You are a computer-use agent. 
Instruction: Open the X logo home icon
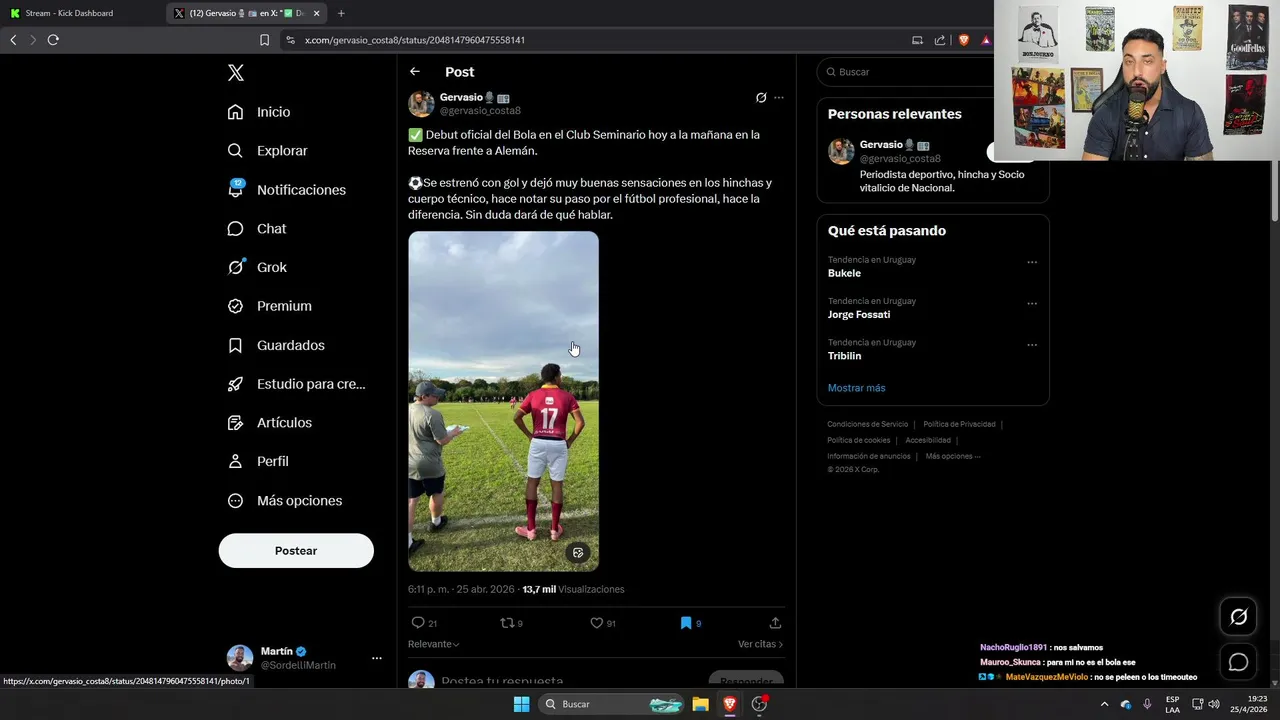pyautogui.click(x=236, y=72)
